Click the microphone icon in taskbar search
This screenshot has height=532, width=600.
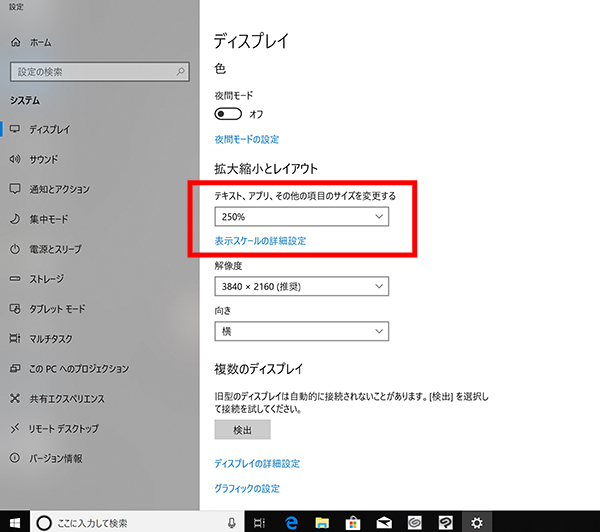click(232, 523)
